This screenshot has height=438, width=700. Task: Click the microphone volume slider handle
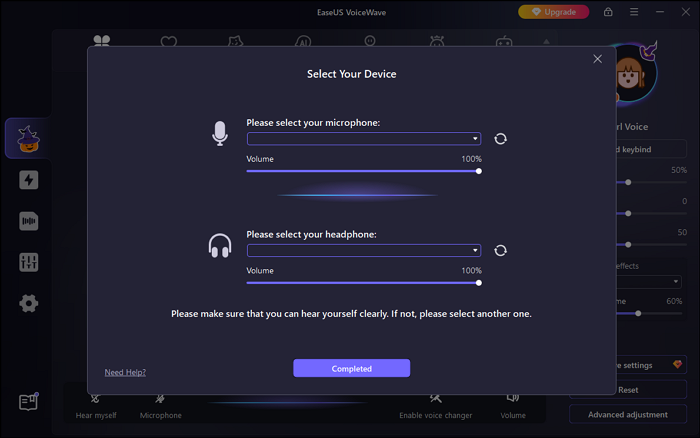point(479,171)
